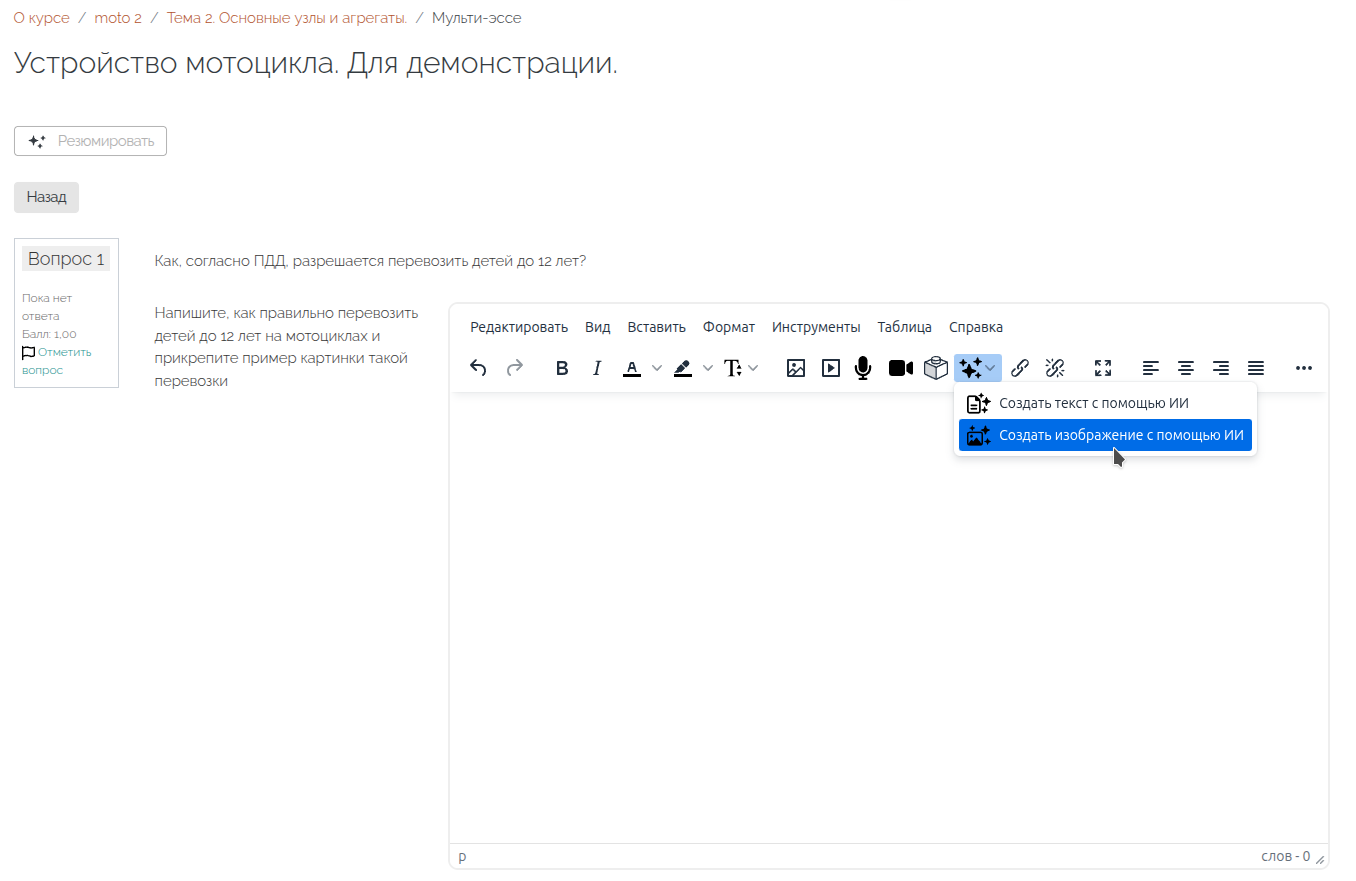Expand the font size dropdown arrow
This screenshot has height=881, width=1356.
(x=753, y=368)
